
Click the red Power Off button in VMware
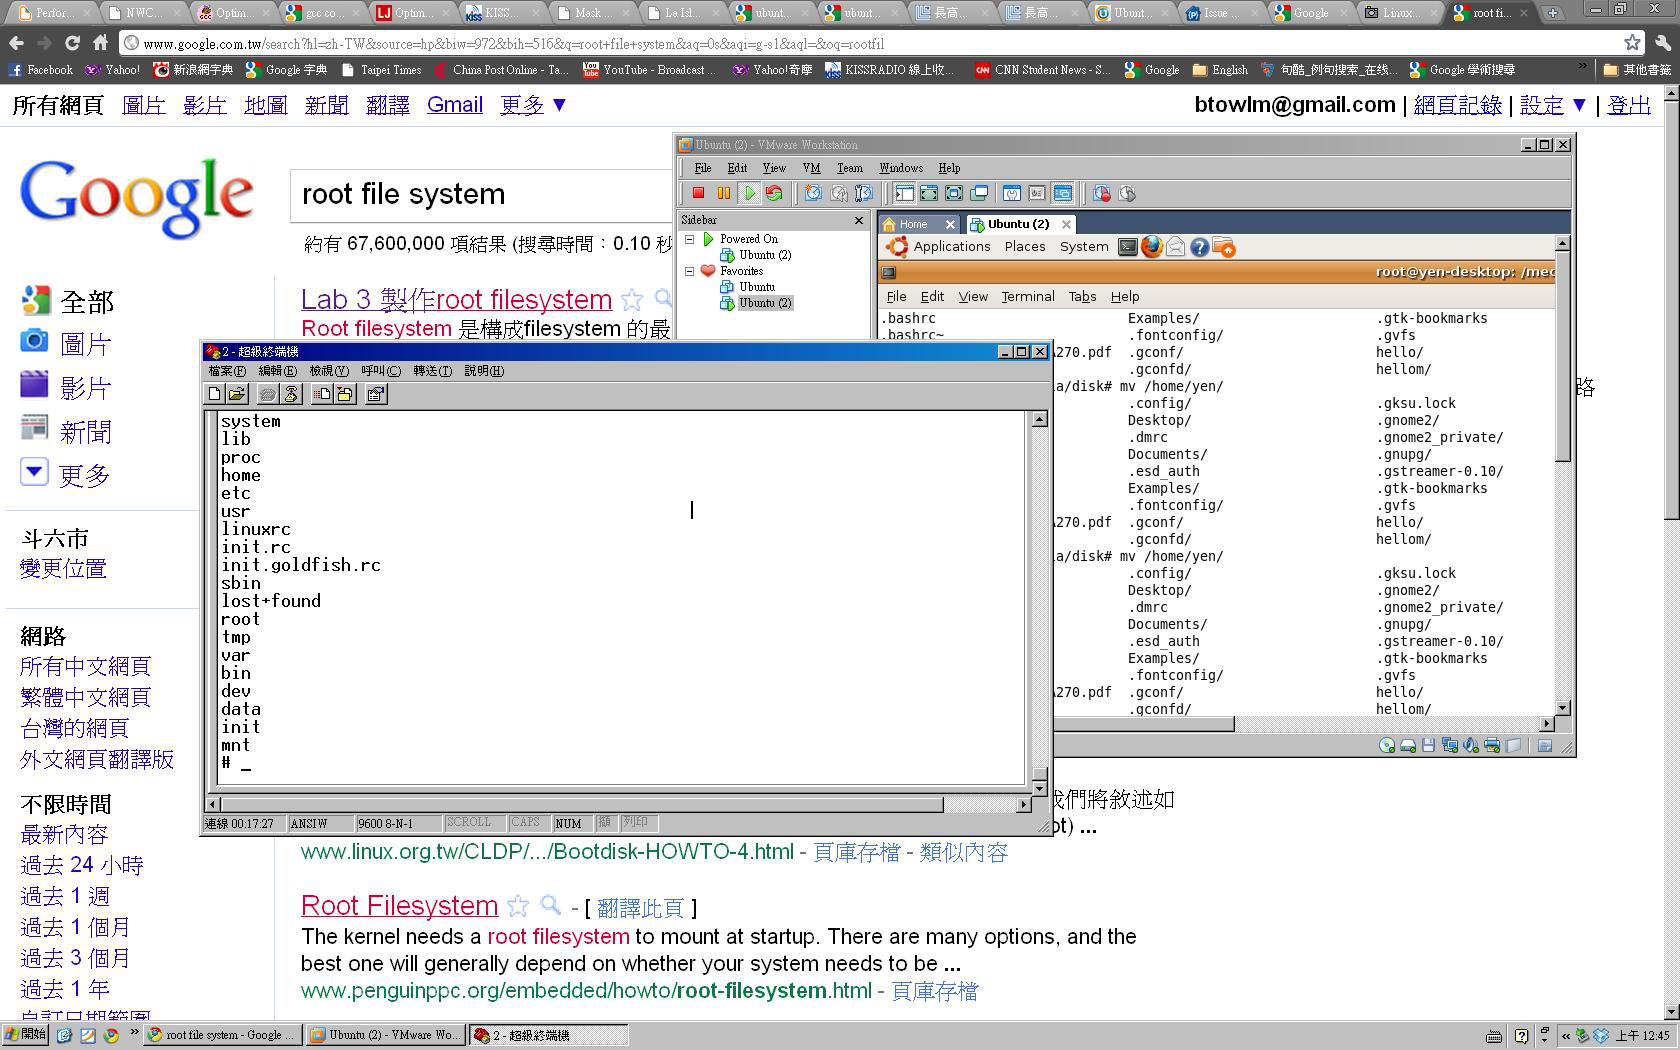point(699,194)
